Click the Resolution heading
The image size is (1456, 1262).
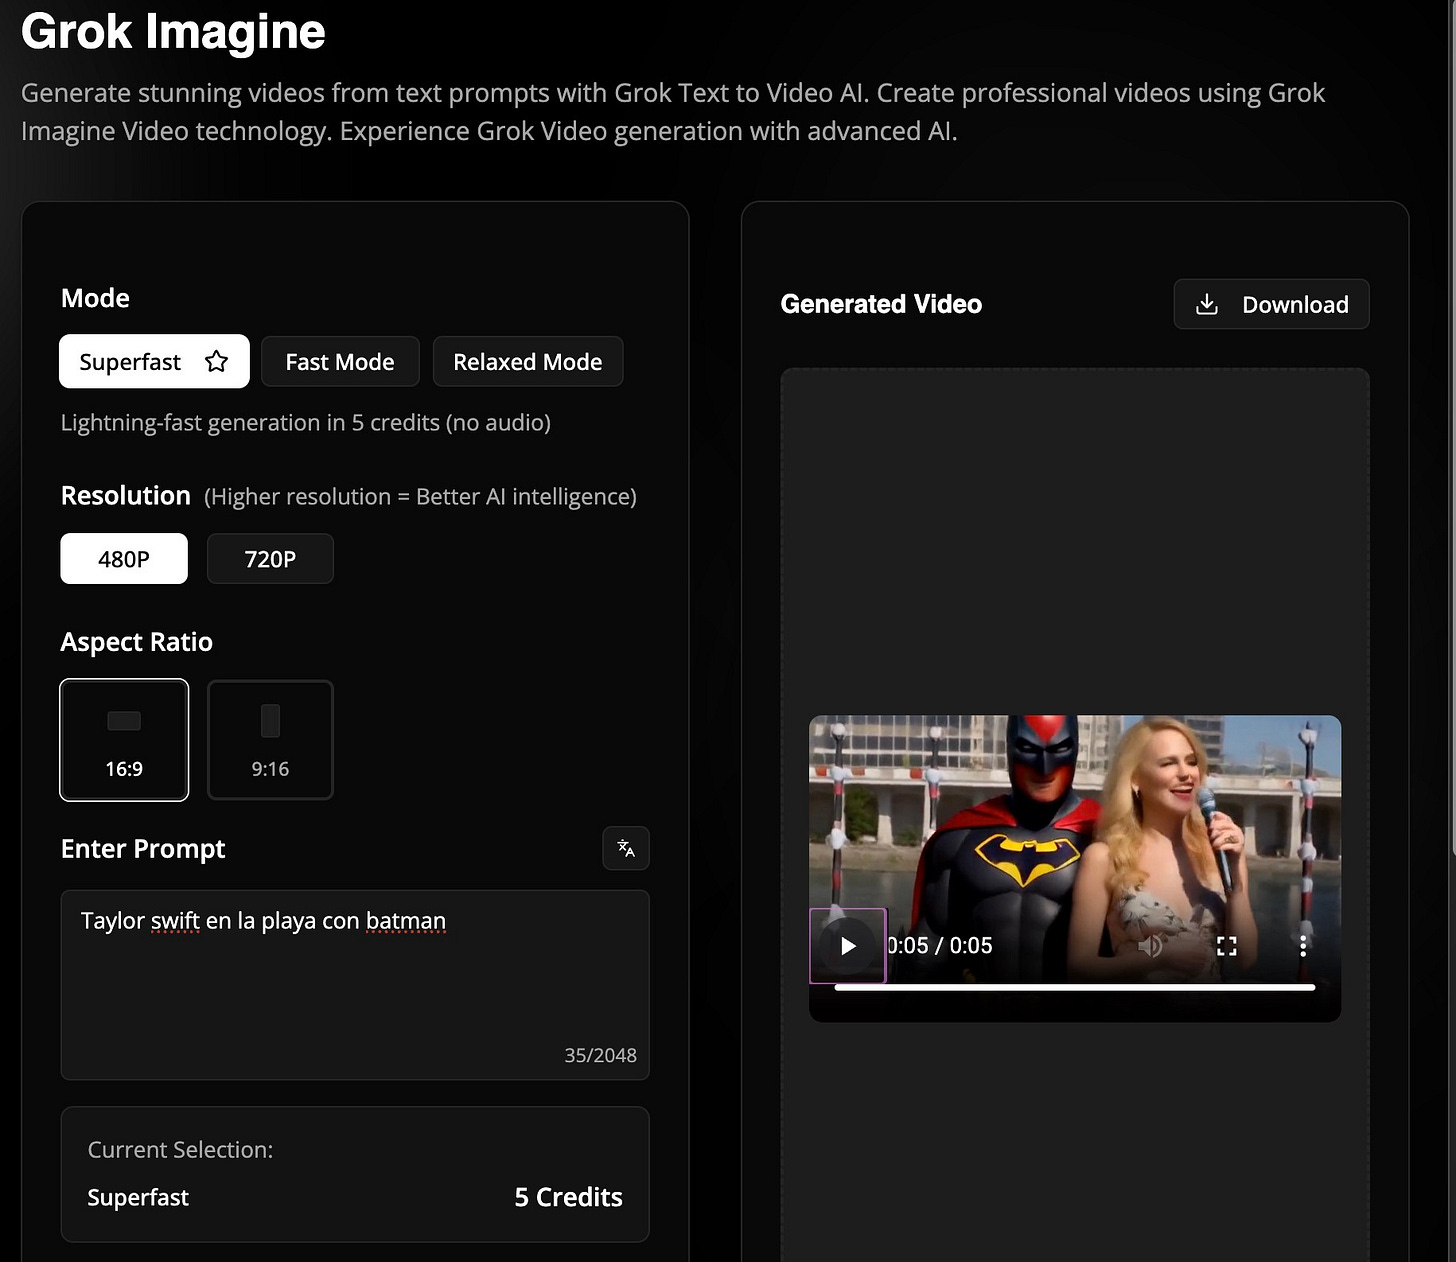[125, 496]
